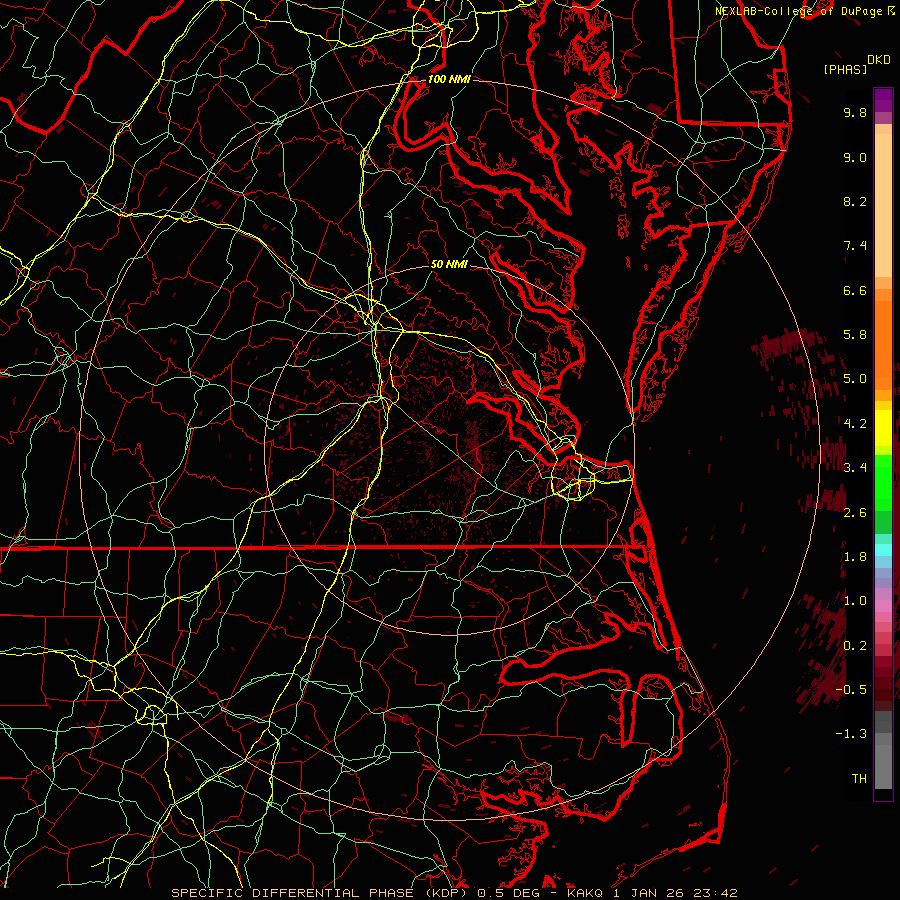
Task: Click the "DKD" legend unit label
Action: point(878,59)
